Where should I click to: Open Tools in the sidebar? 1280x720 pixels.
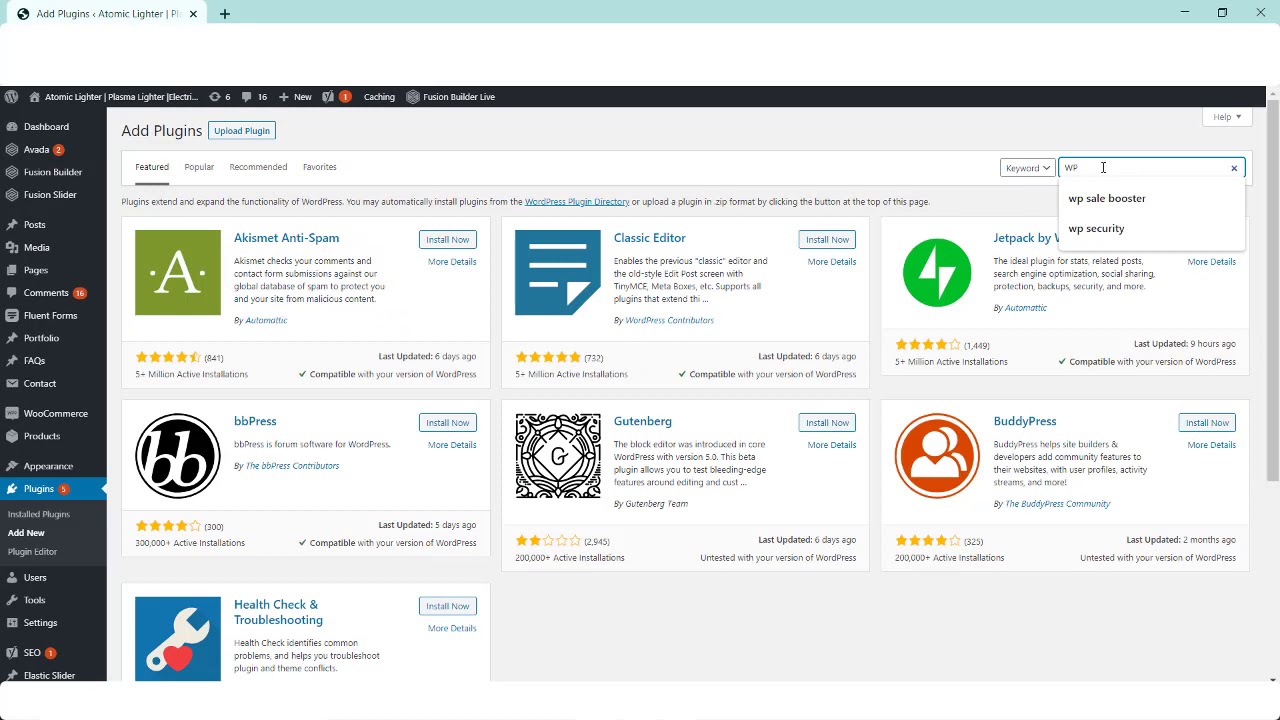point(34,600)
